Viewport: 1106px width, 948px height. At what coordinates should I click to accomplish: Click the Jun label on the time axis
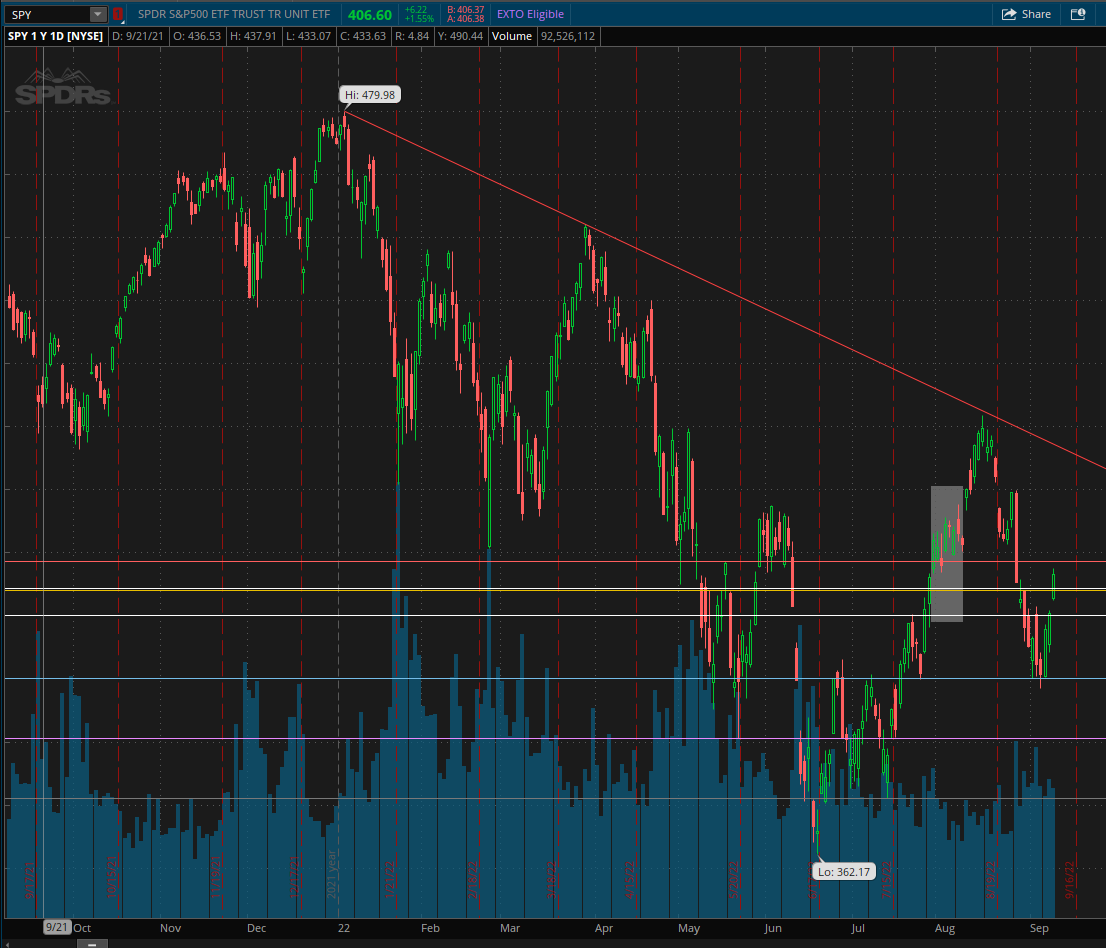coord(772,928)
